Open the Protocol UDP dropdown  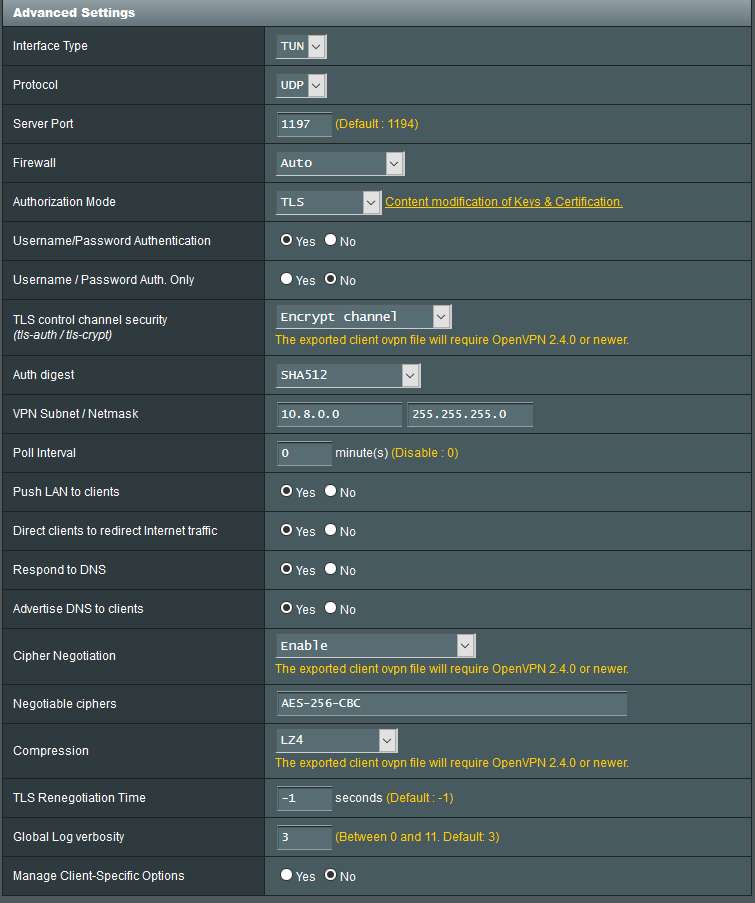point(301,85)
